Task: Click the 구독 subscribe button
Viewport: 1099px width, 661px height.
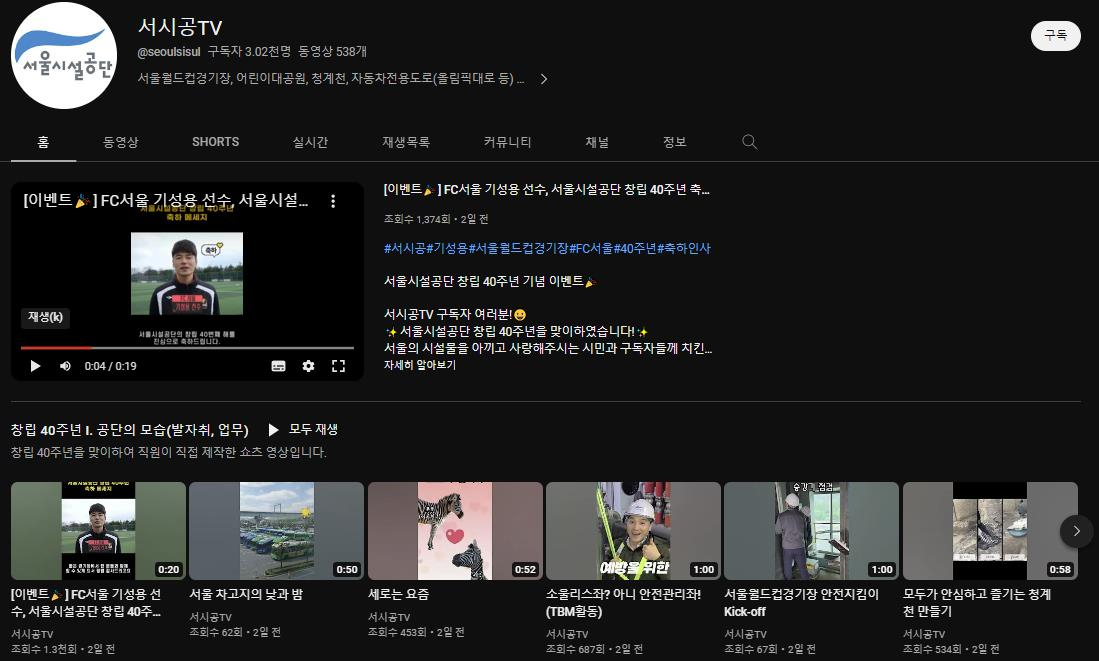Action: [1056, 35]
